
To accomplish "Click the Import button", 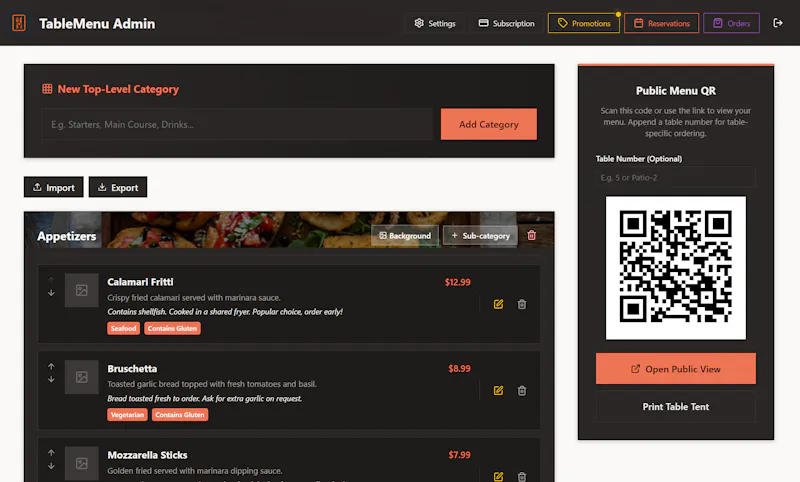I will [x=54, y=187].
